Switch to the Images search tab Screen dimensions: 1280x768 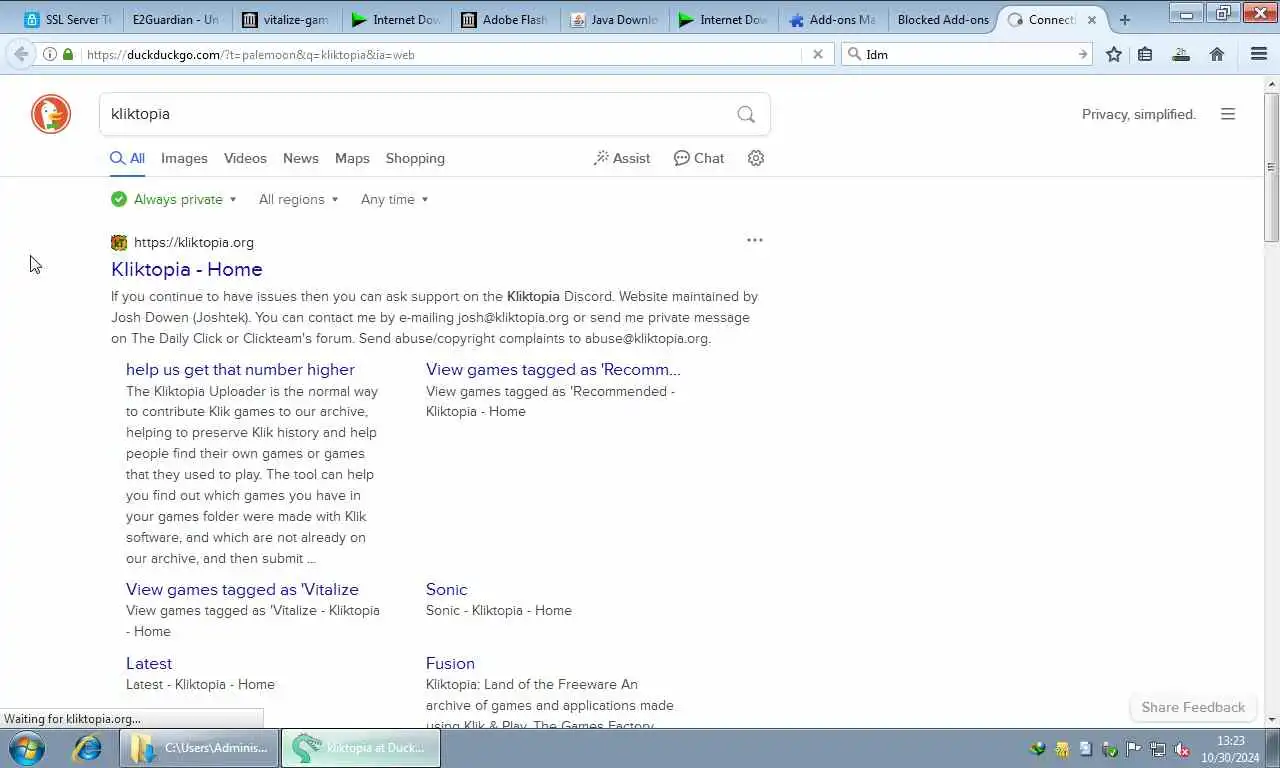click(184, 158)
